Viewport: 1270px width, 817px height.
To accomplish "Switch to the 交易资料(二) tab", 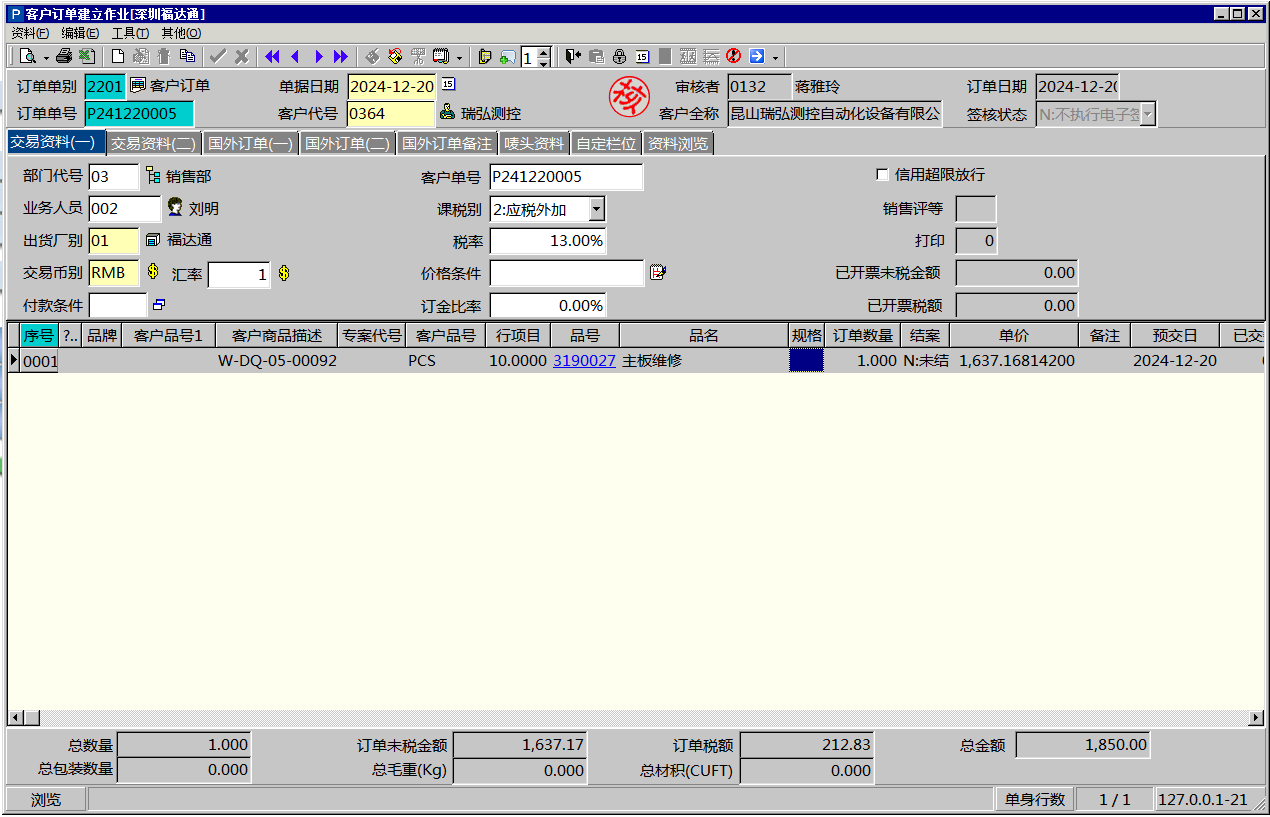I will point(153,144).
